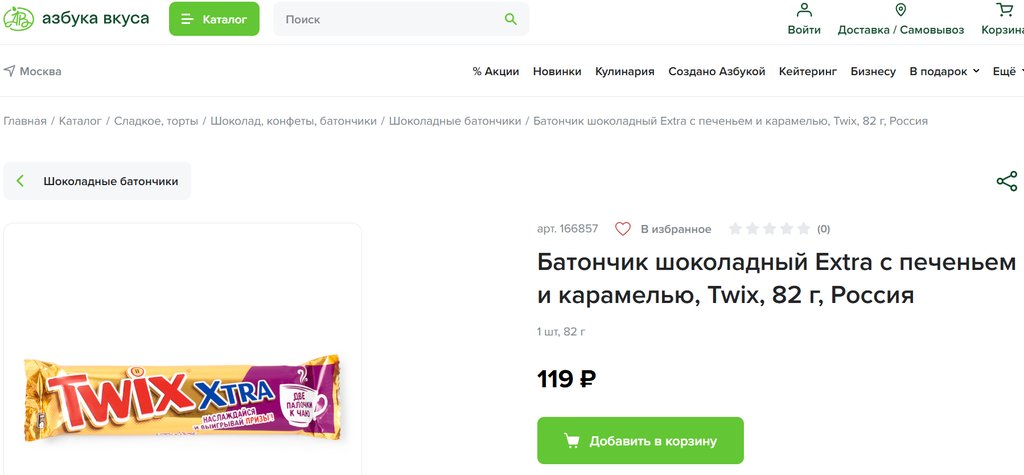Image resolution: width=1024 pixels, height=475 pixels.
Task: Open the Каталог menu button
Action: 214,19
